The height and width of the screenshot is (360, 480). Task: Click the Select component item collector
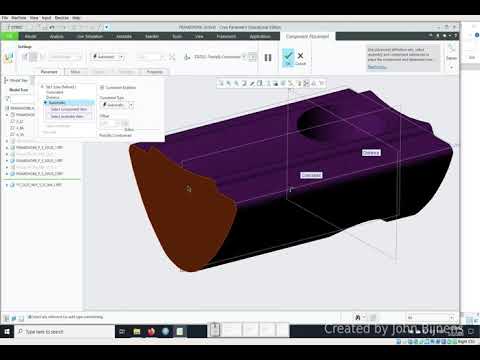(x=69, y=109)
